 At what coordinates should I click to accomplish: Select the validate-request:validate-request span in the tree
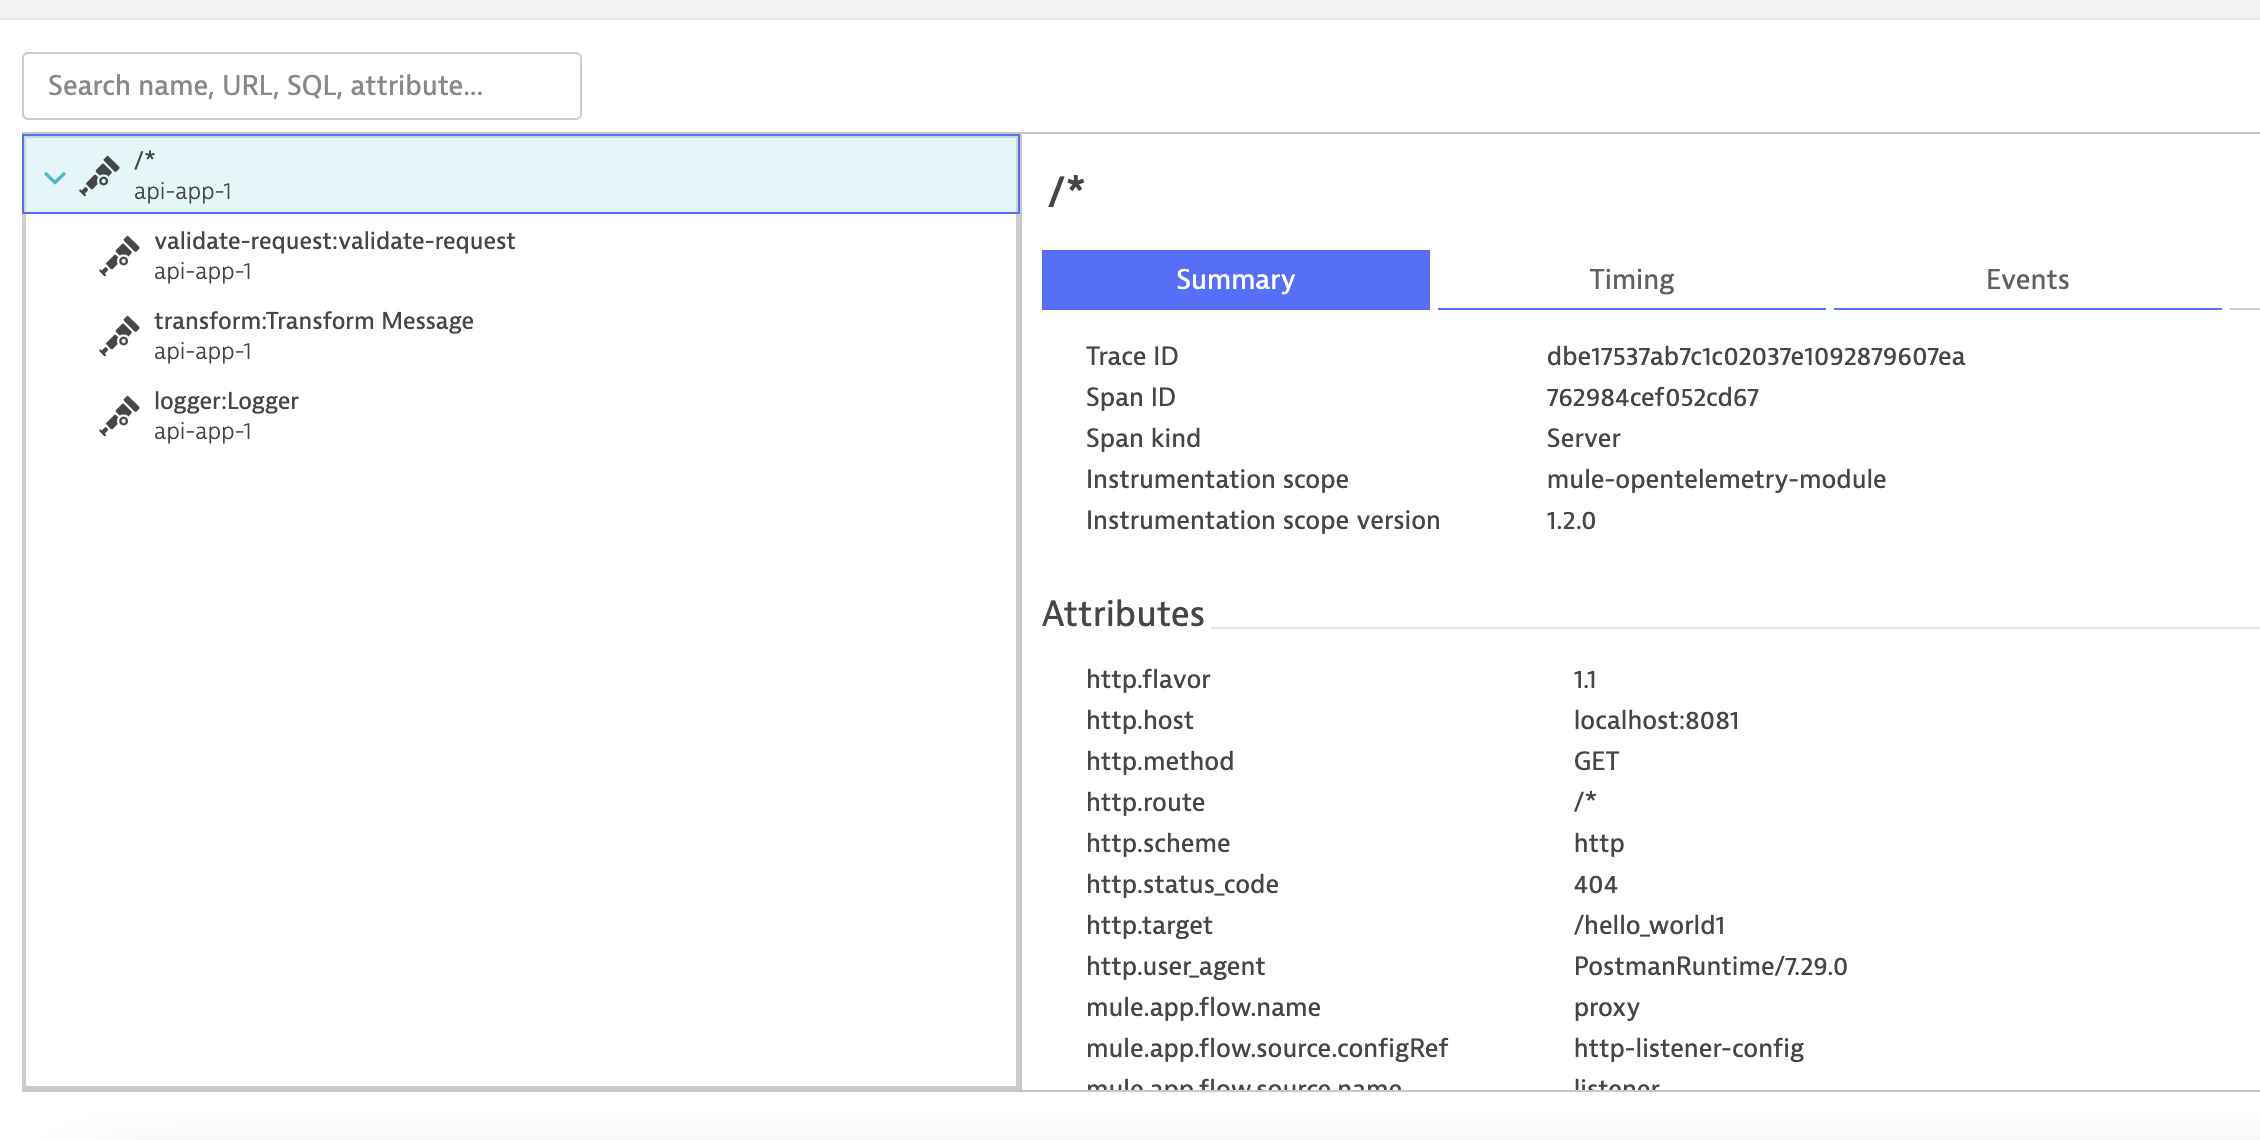tap(335, 255)
